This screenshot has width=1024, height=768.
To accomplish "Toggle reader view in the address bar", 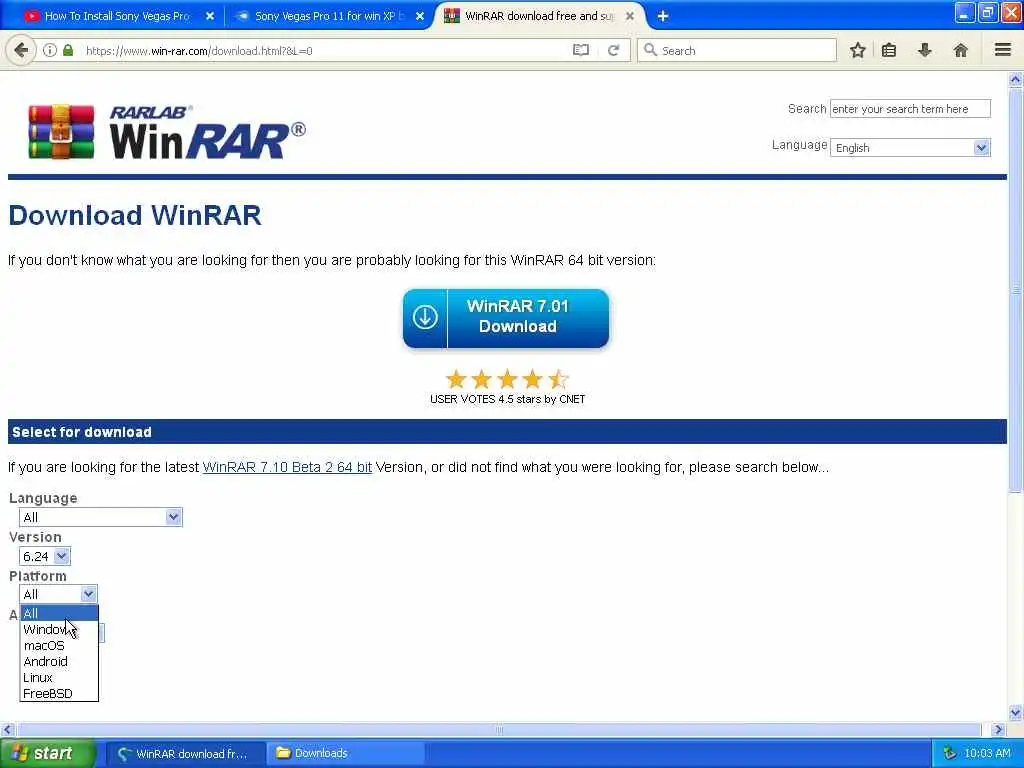I will pos(581,50).
